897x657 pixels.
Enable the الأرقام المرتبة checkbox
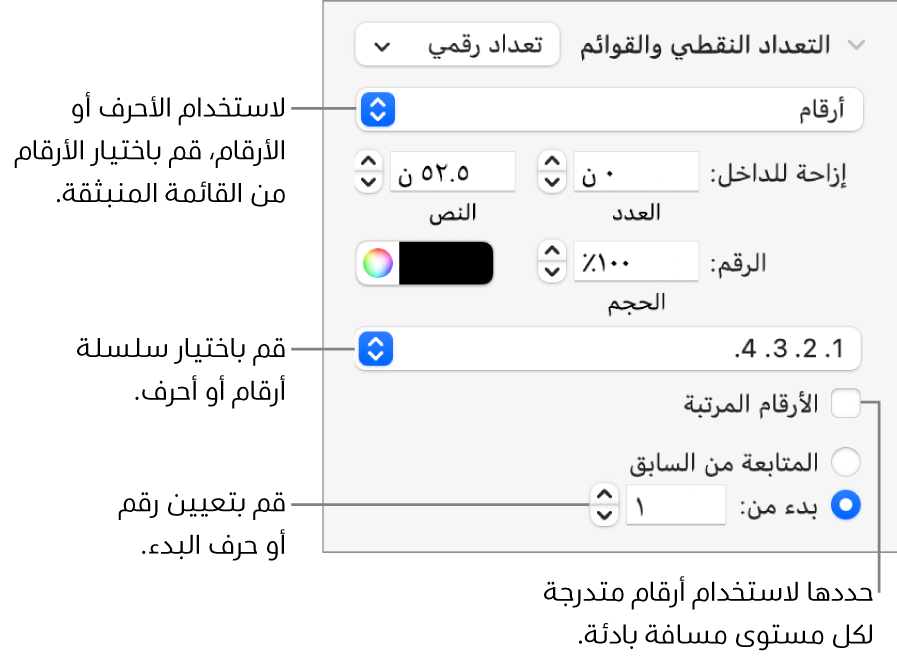point(846,404)
